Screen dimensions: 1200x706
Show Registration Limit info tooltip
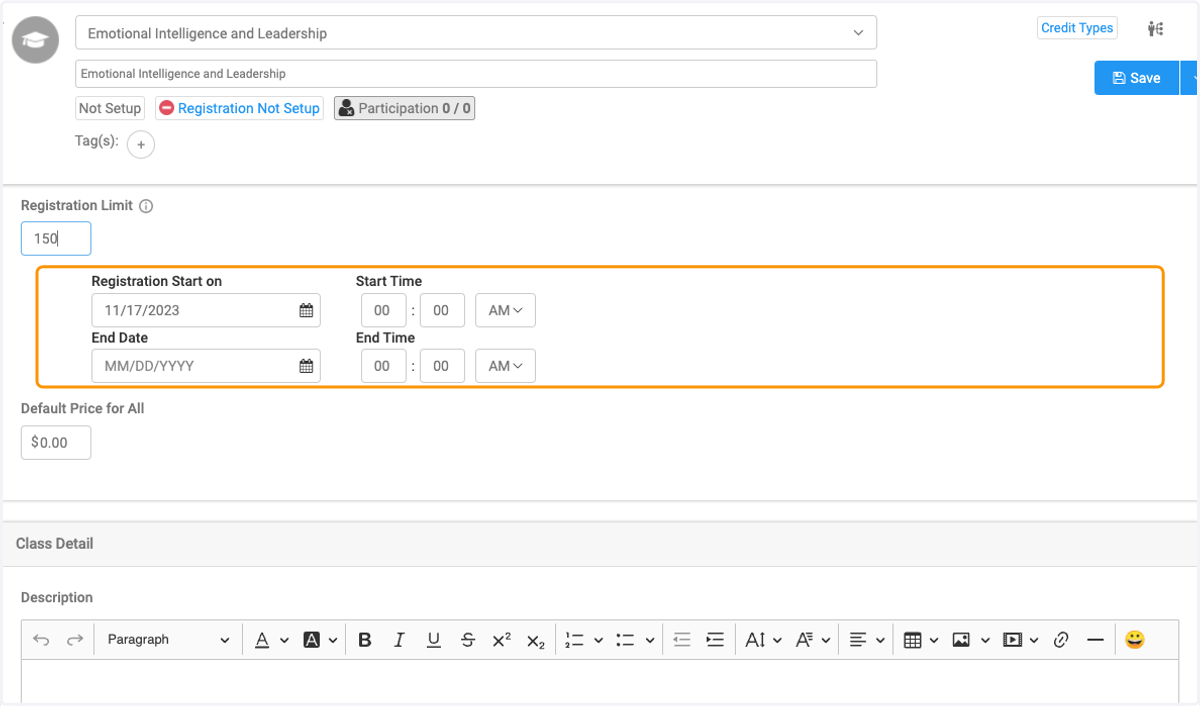coord(146,206)
